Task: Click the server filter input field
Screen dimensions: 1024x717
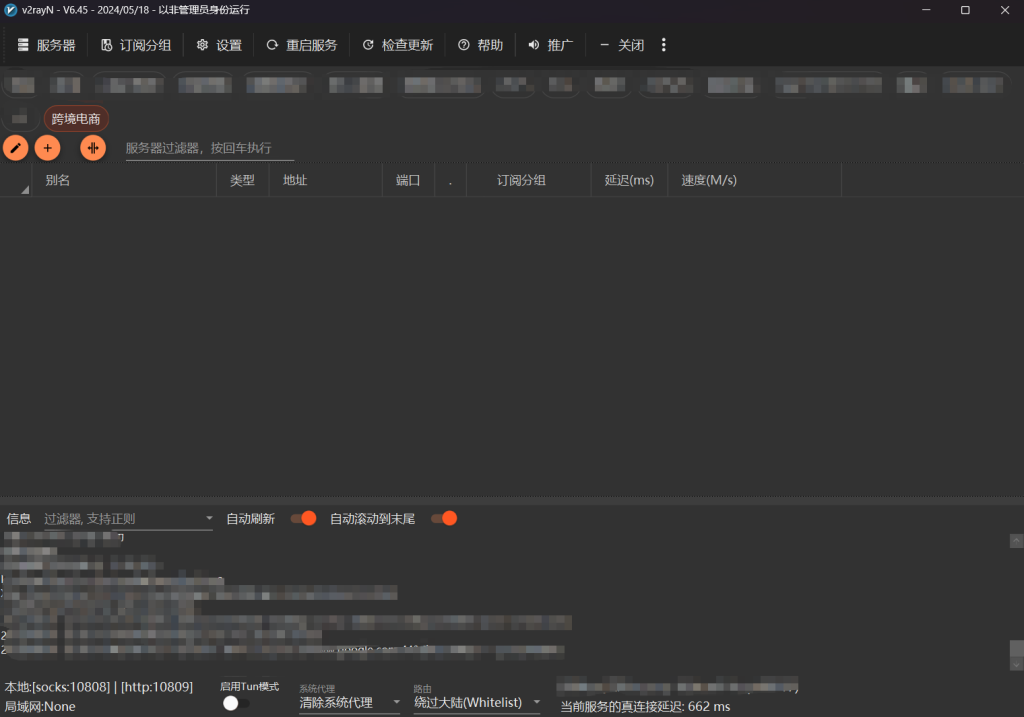Action: point(209,148)
